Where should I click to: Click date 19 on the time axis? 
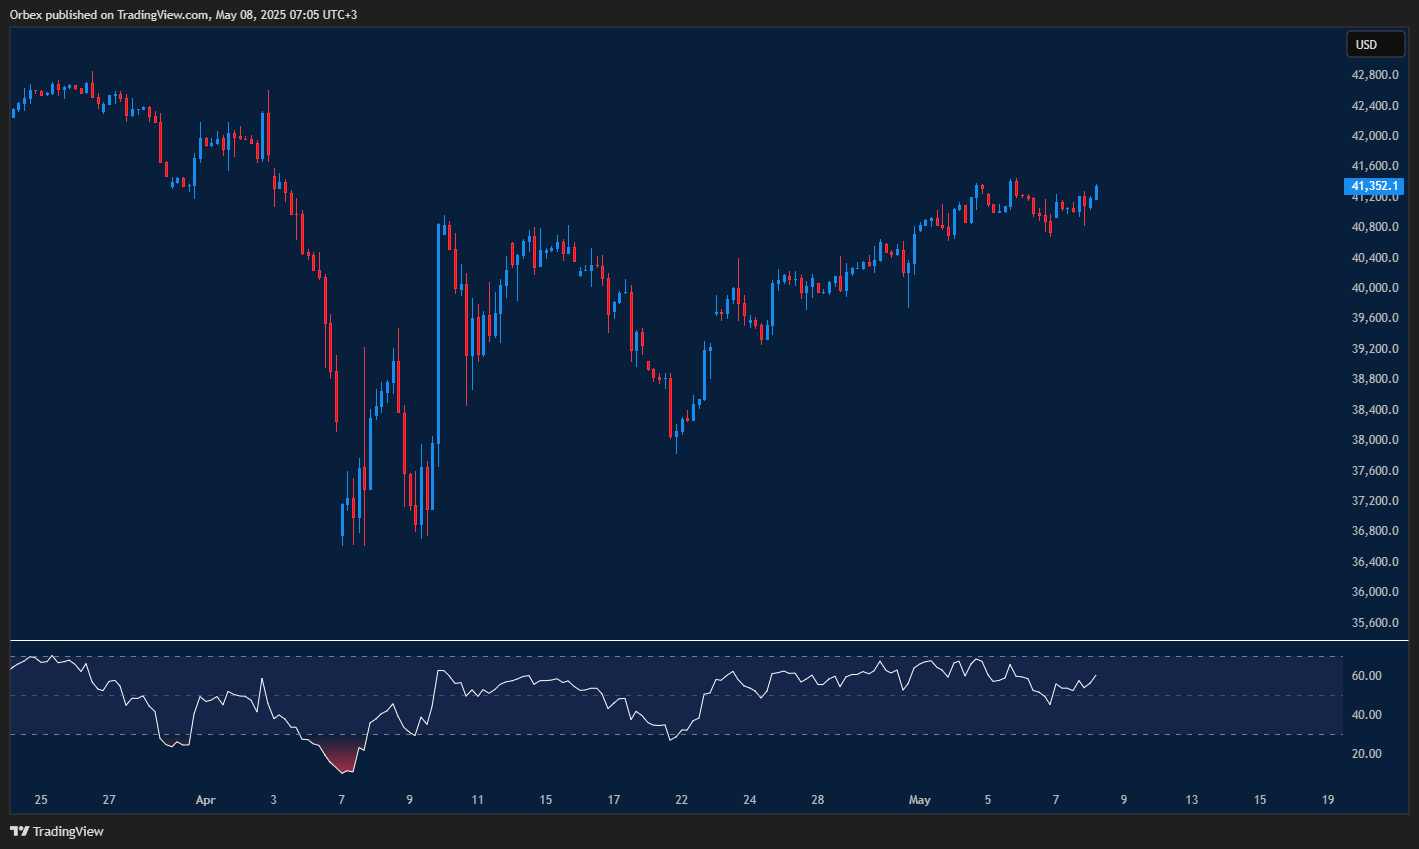coord(1328,800)
